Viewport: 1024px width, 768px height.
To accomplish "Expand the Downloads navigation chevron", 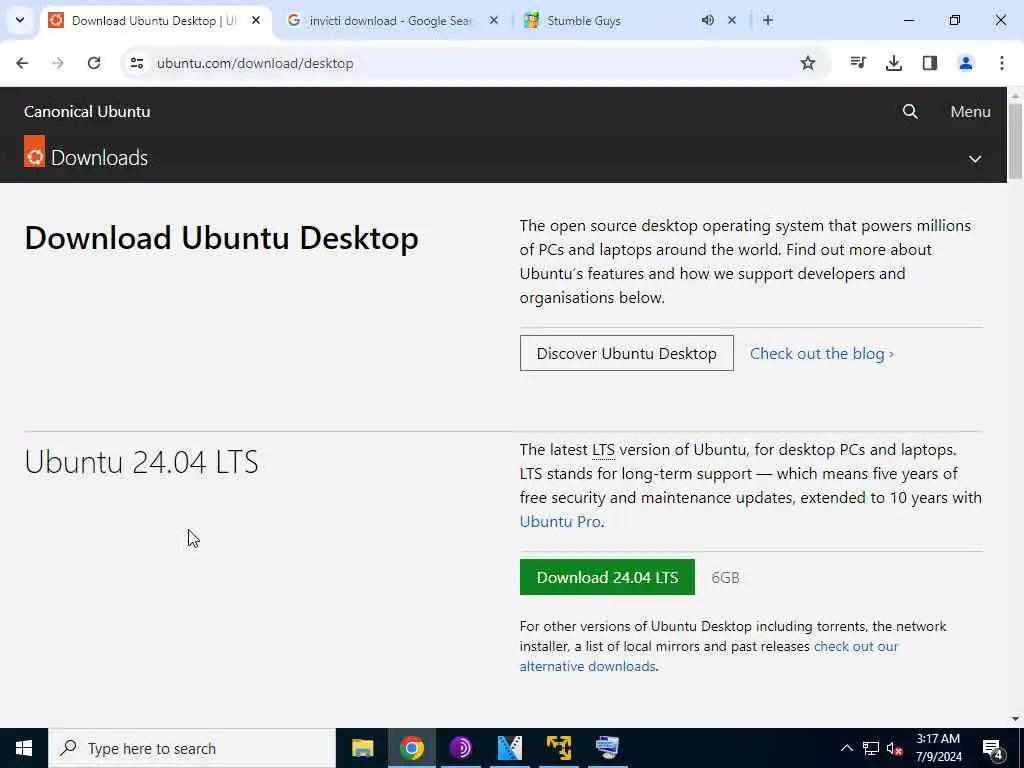I will pos(974,159).
